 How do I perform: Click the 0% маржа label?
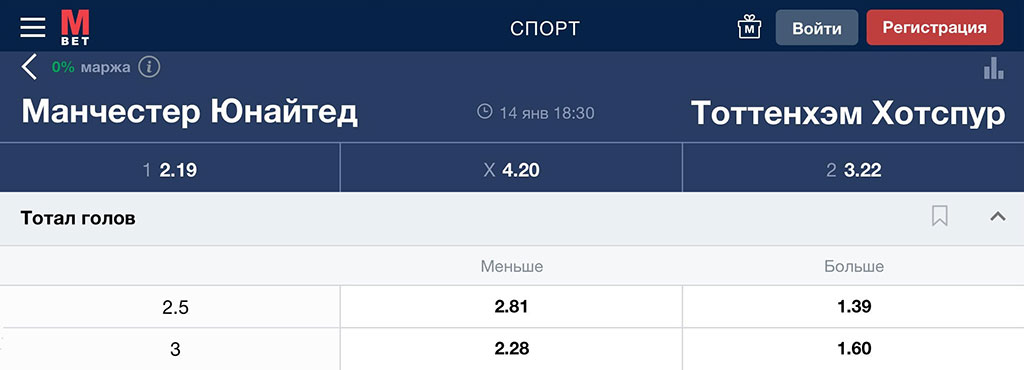coord(91,67)
